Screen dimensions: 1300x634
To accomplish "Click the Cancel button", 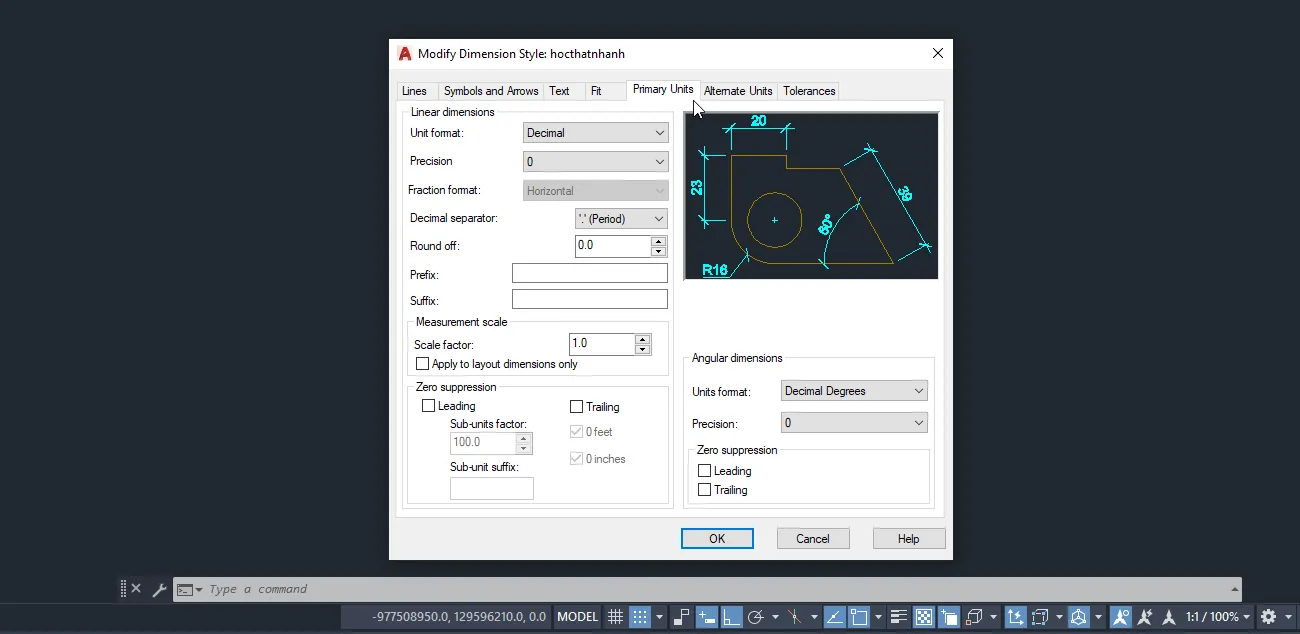I will tap(813, 539).
